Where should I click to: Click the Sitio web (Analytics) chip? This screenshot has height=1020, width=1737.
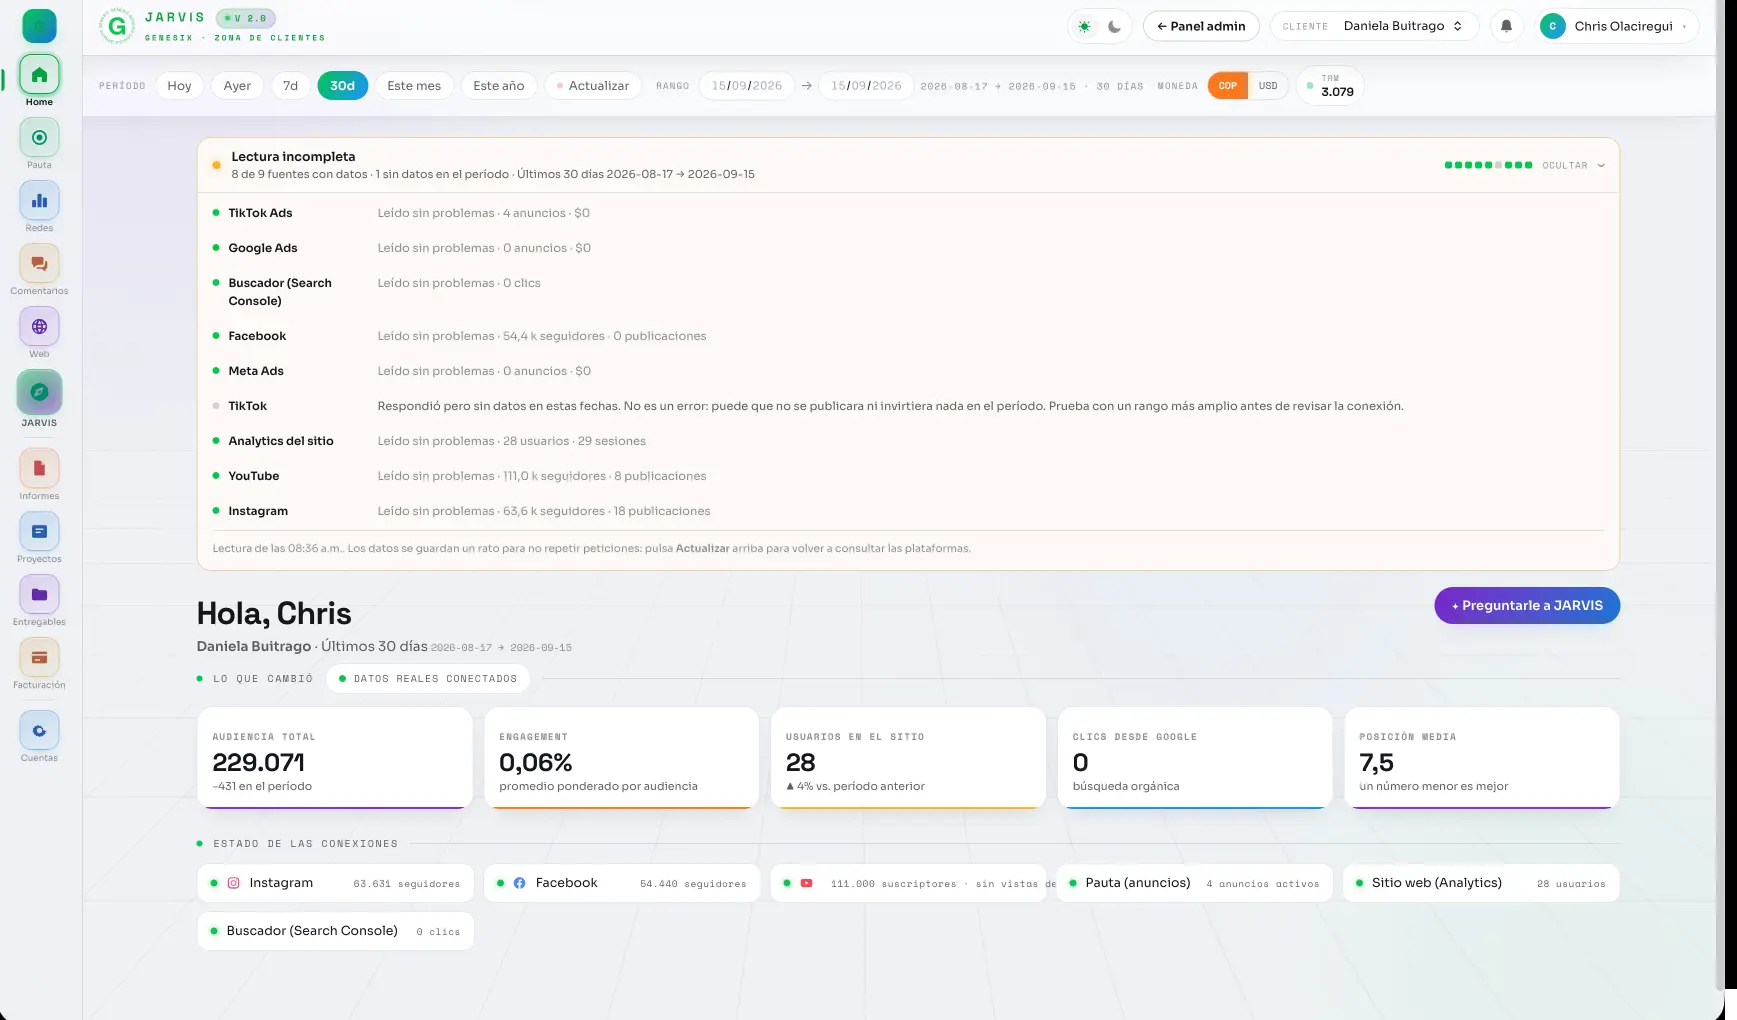pyautogui.click(x=1481, y=883)
